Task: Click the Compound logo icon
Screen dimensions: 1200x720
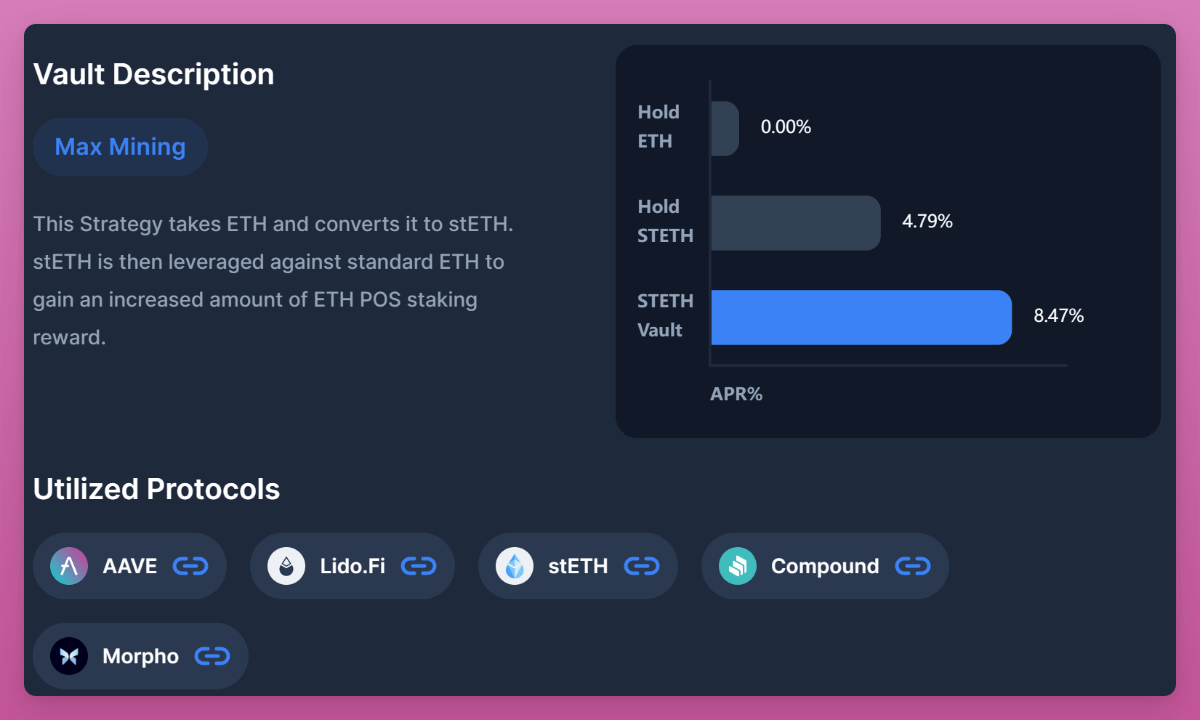Action: [x=738, y=566]
